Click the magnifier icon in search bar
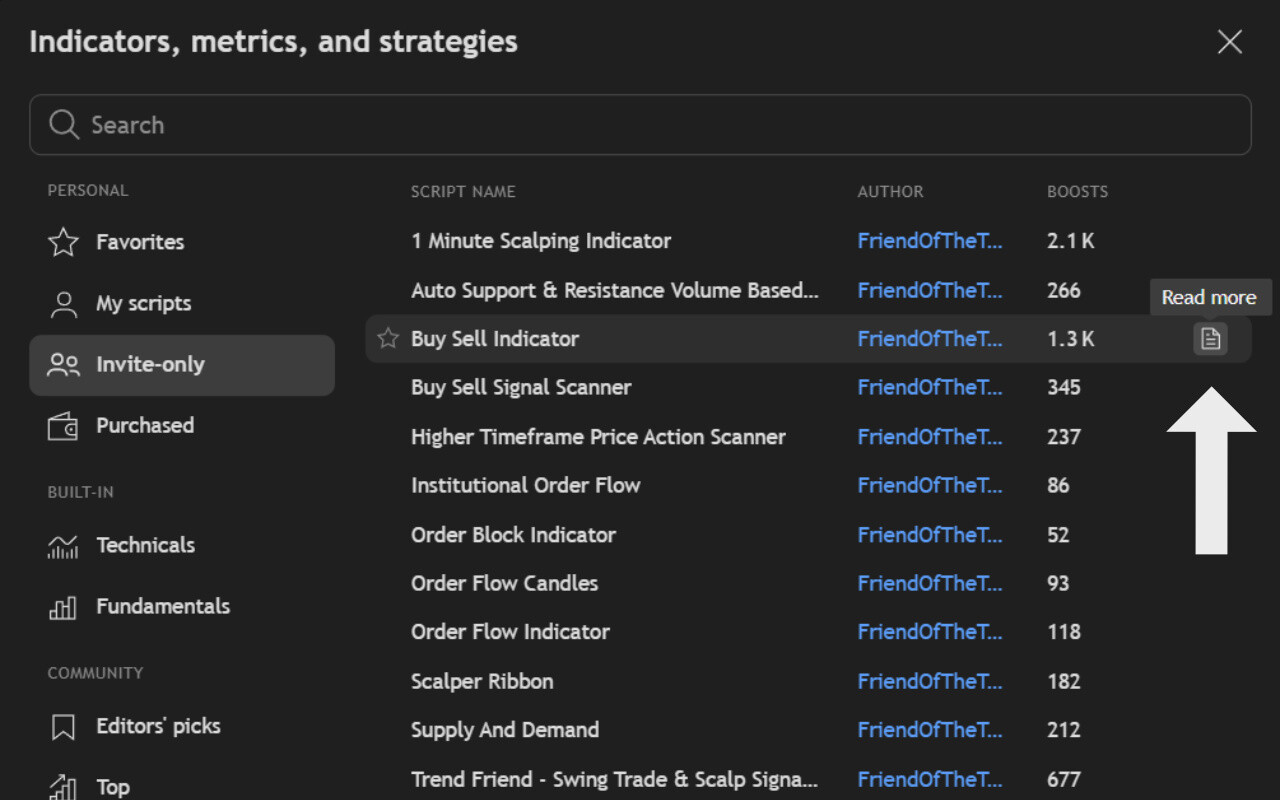Screen dimensions: 1280x800 pos(64,125)
